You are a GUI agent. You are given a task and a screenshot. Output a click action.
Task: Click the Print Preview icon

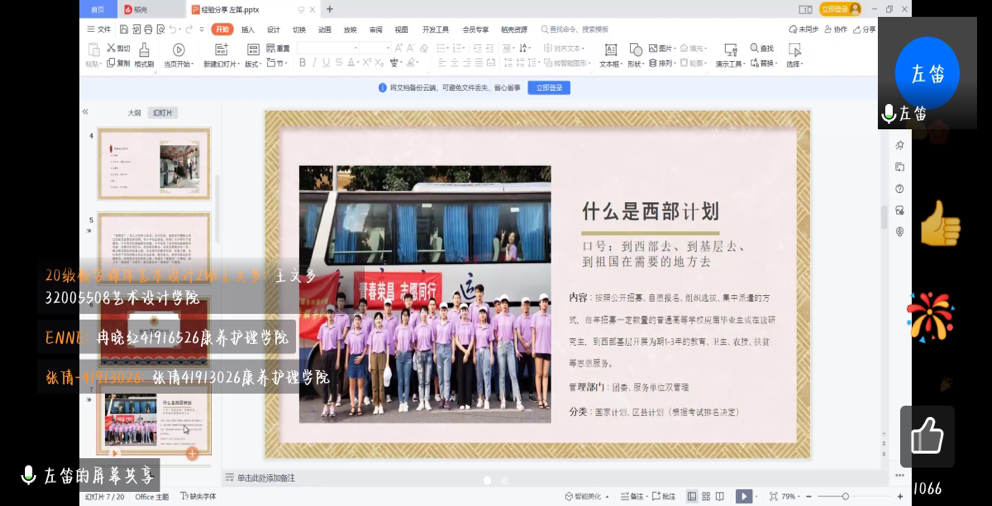160,29
